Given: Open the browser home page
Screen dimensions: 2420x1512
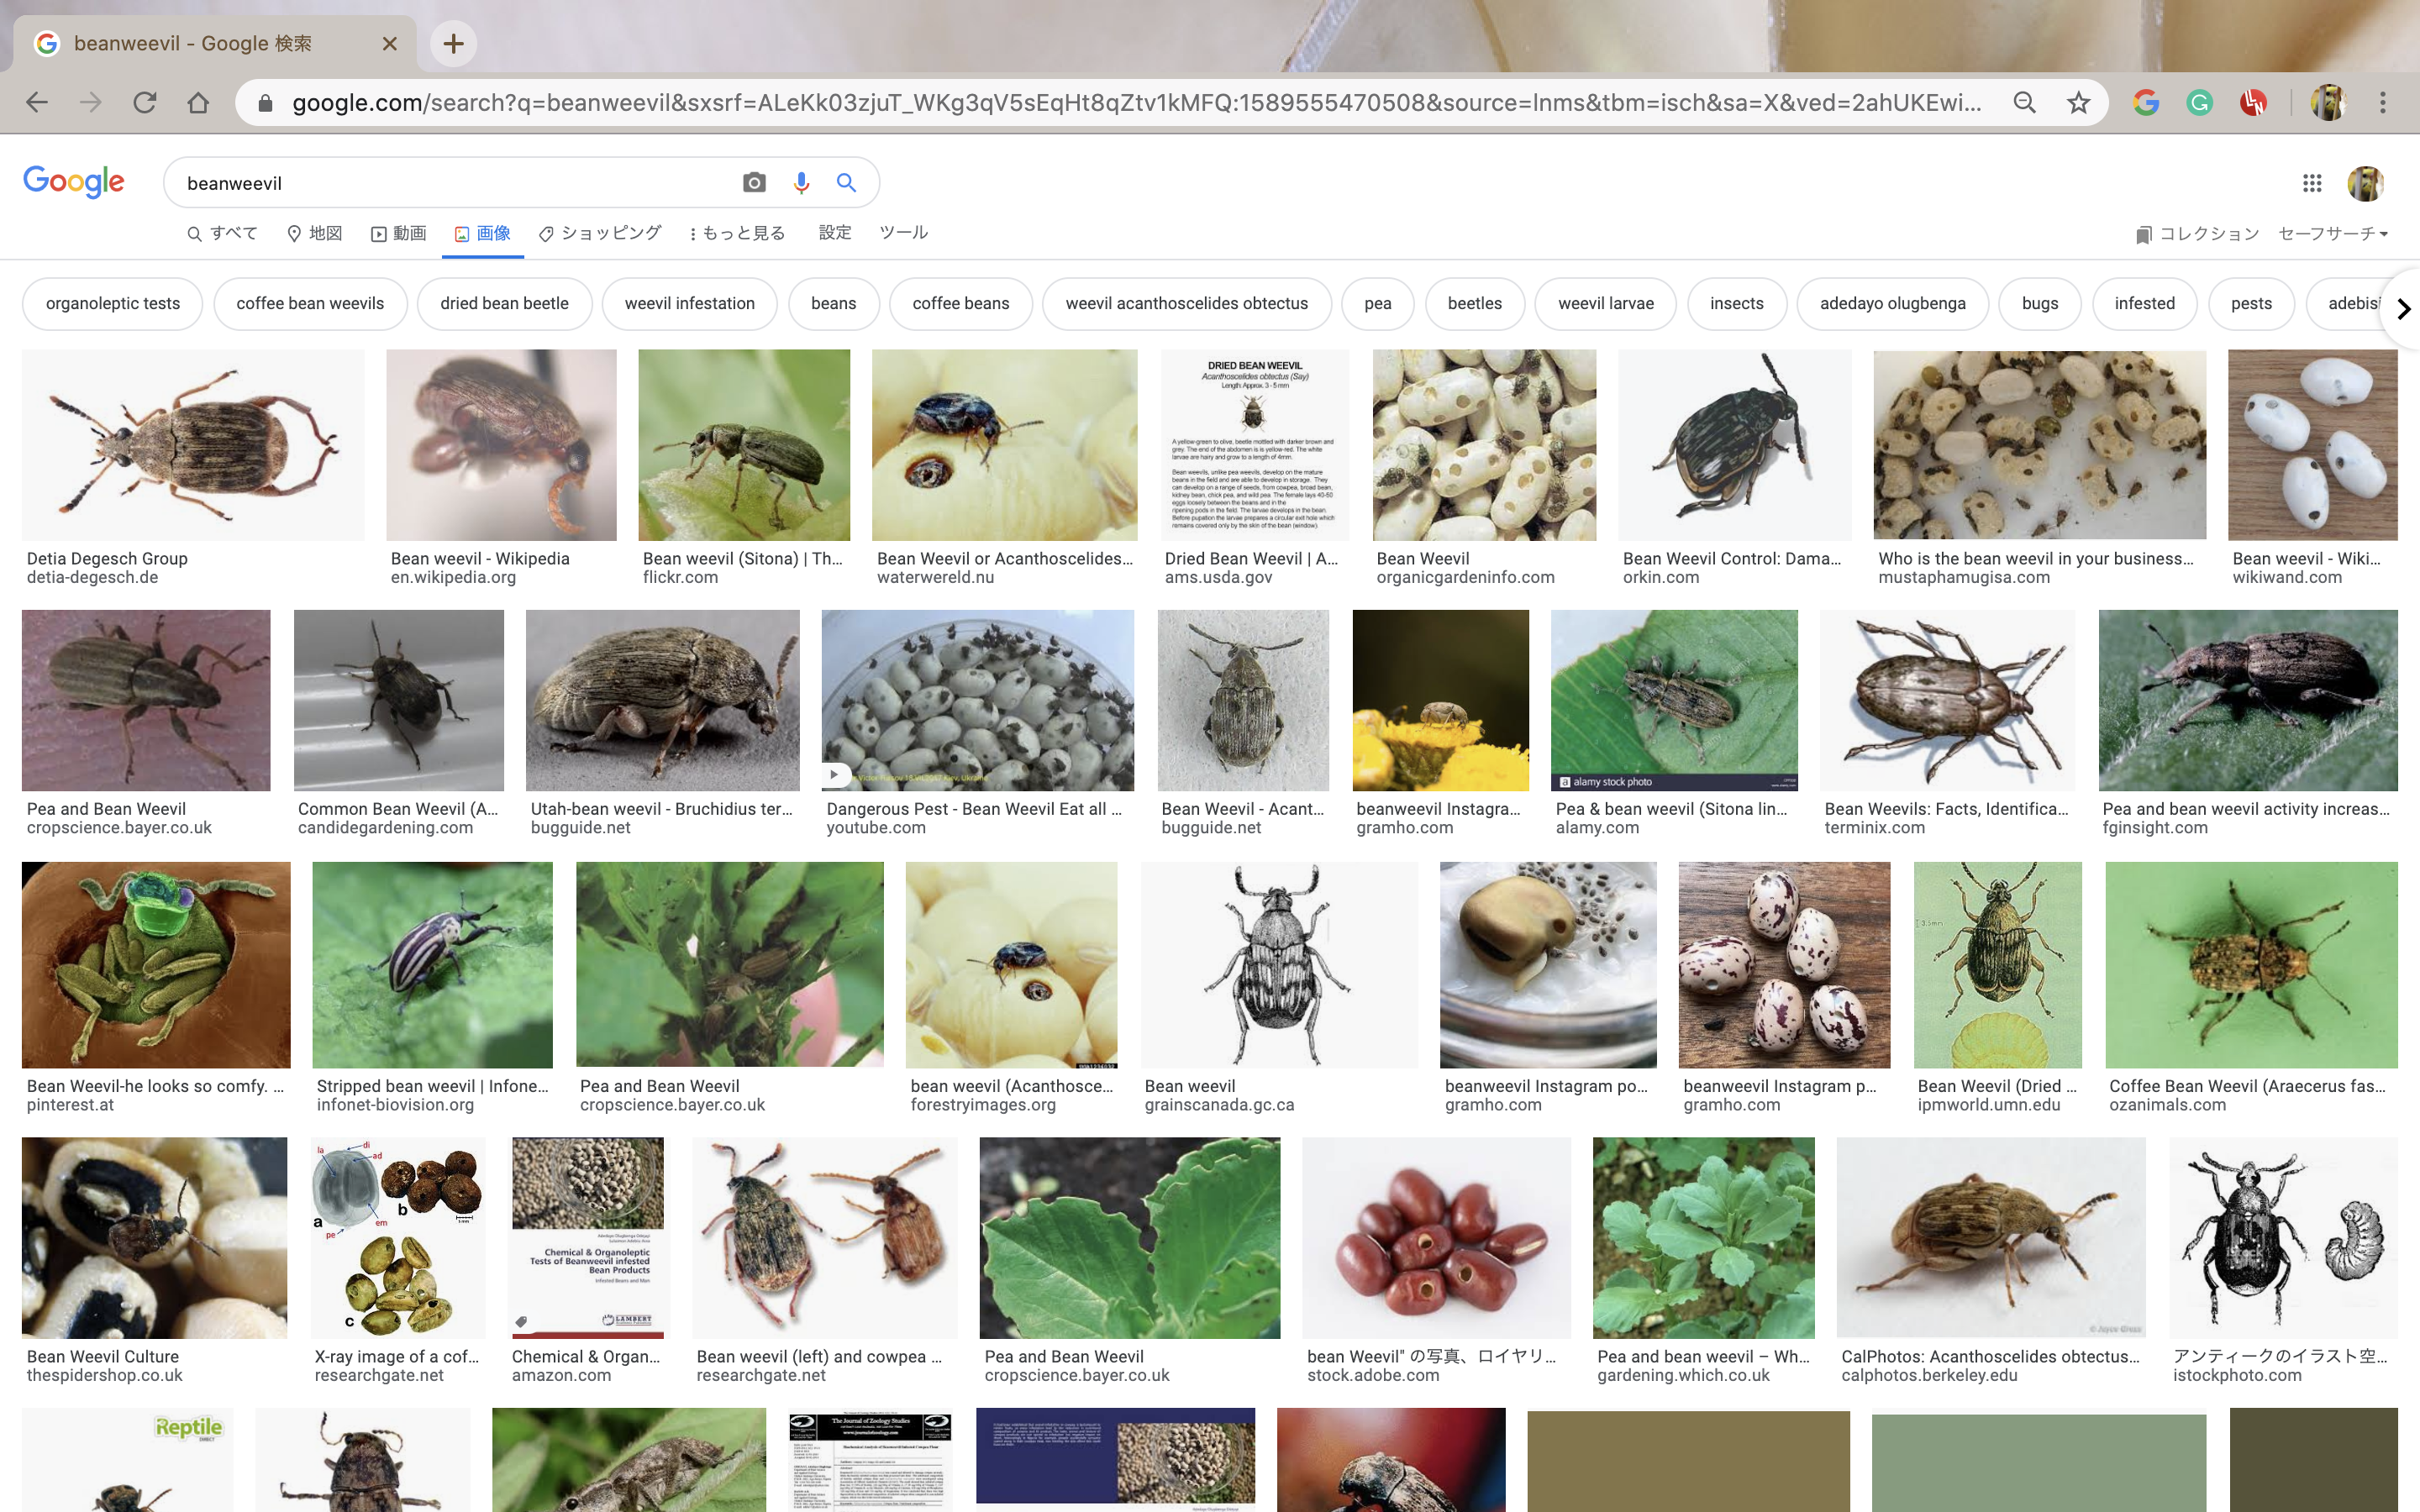Looking at the screenshot, I should click(198, 102).
